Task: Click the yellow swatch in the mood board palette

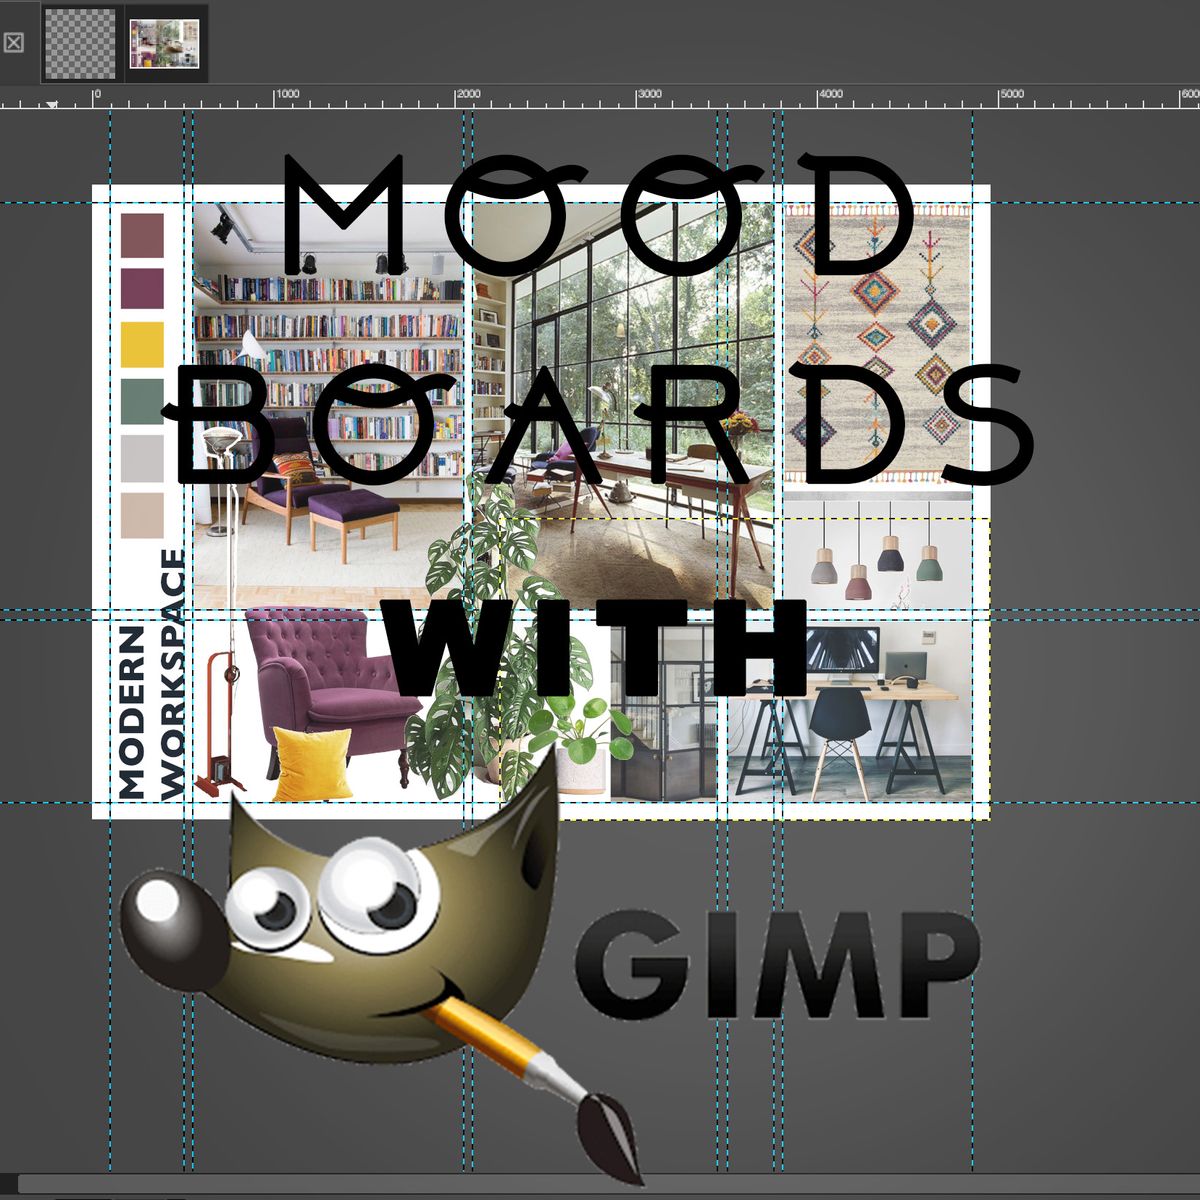Action: coord(142,344)
